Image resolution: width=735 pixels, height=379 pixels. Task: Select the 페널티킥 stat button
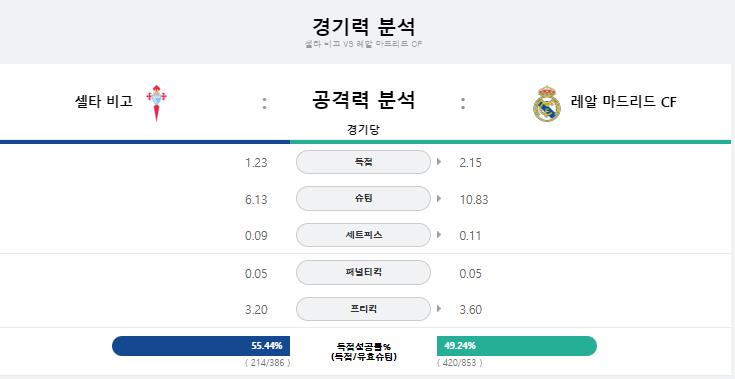point(363,272)
